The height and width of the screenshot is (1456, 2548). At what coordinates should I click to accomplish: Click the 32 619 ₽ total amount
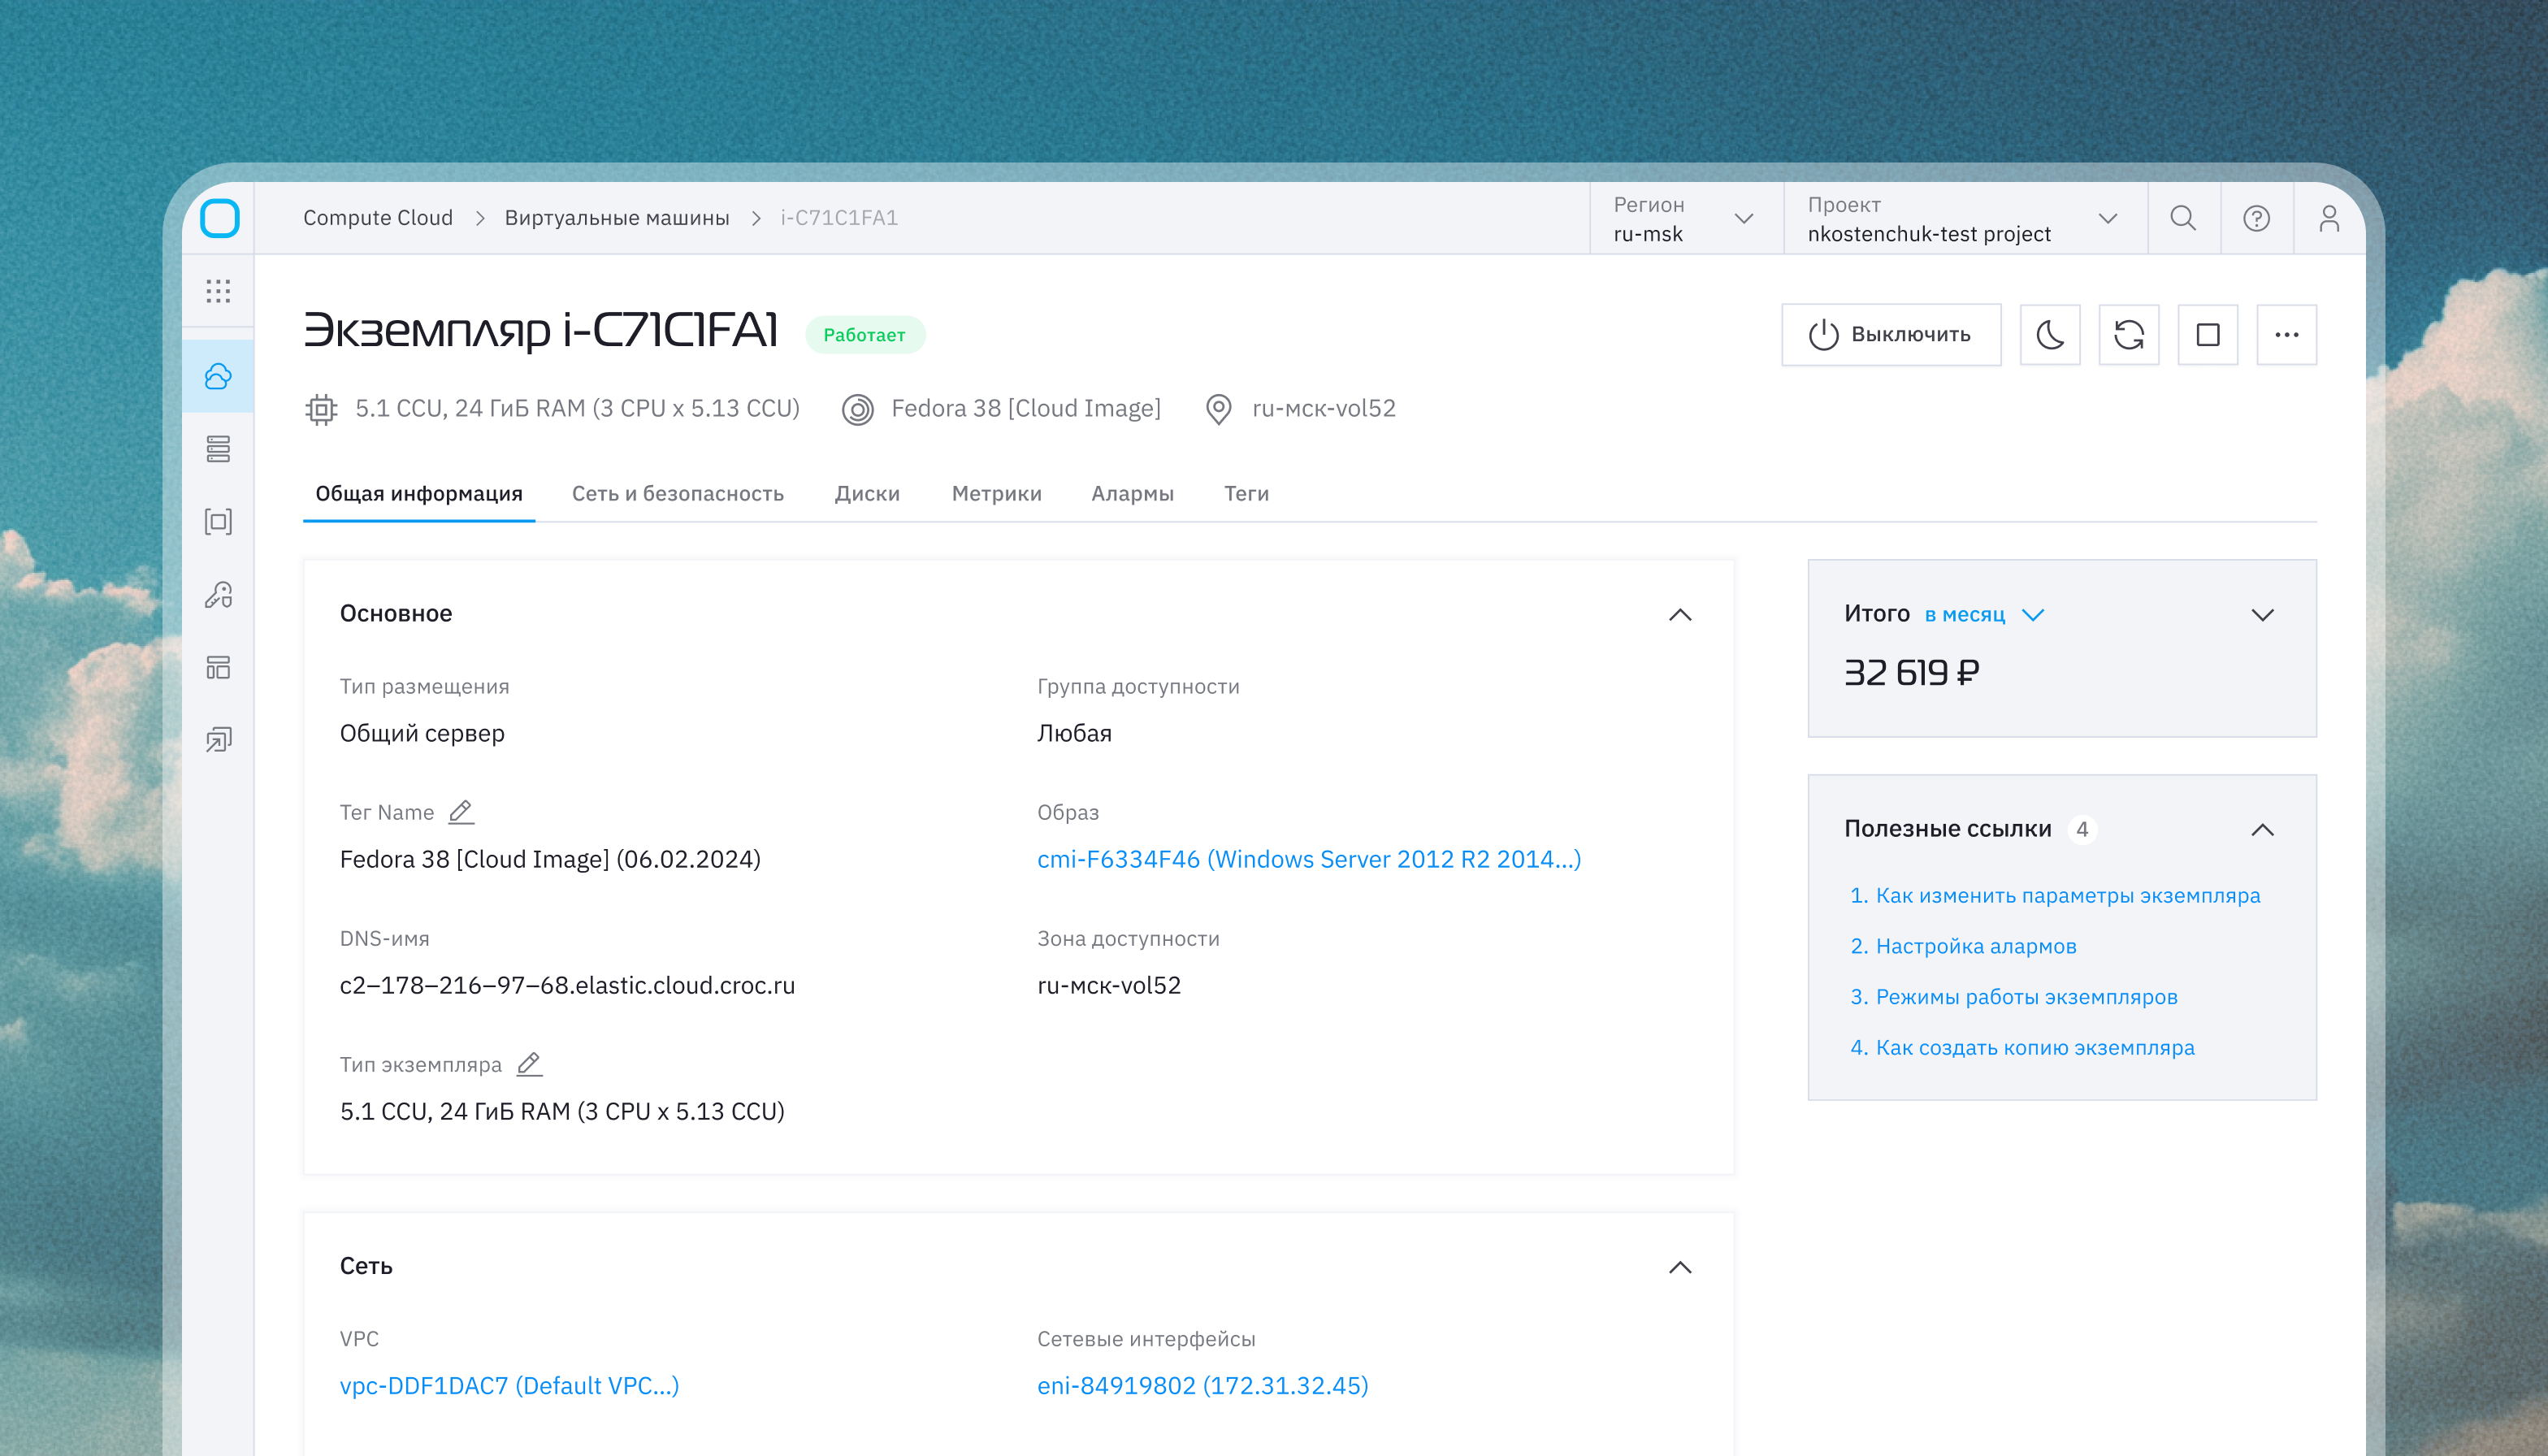tap(1911, 673)
